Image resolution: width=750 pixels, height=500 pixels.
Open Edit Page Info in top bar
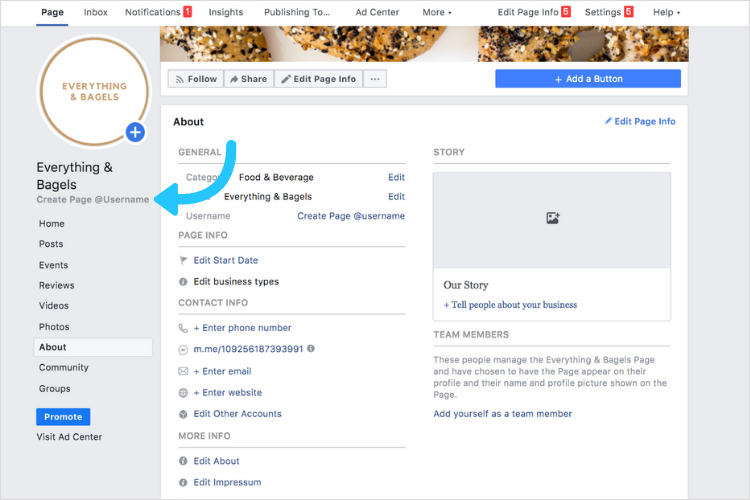click(528, 12)
